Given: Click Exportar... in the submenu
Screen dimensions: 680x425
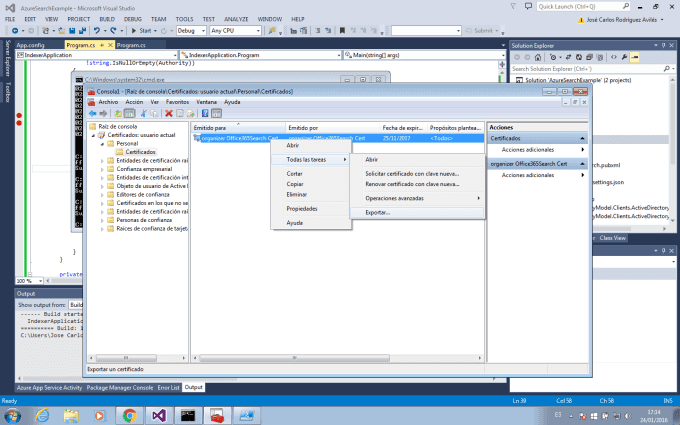Looking at the screenshot, I should click(x=417, y=212).
